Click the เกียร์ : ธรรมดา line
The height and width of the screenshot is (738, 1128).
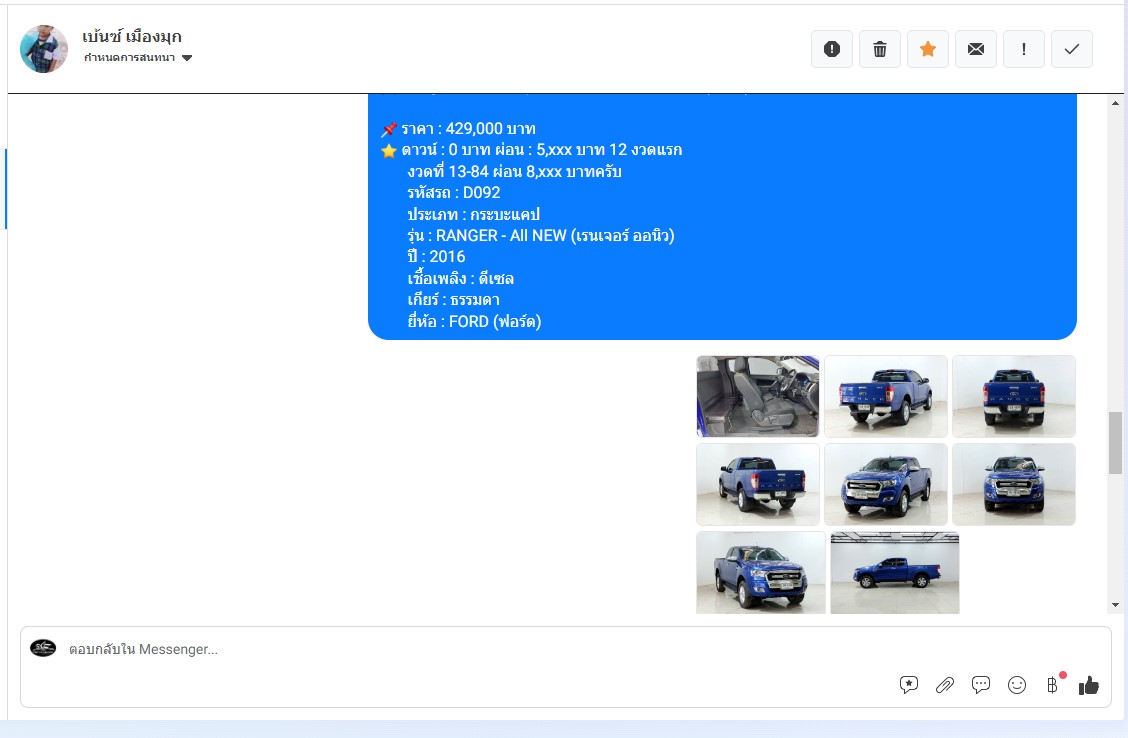[x=453, y=300]
